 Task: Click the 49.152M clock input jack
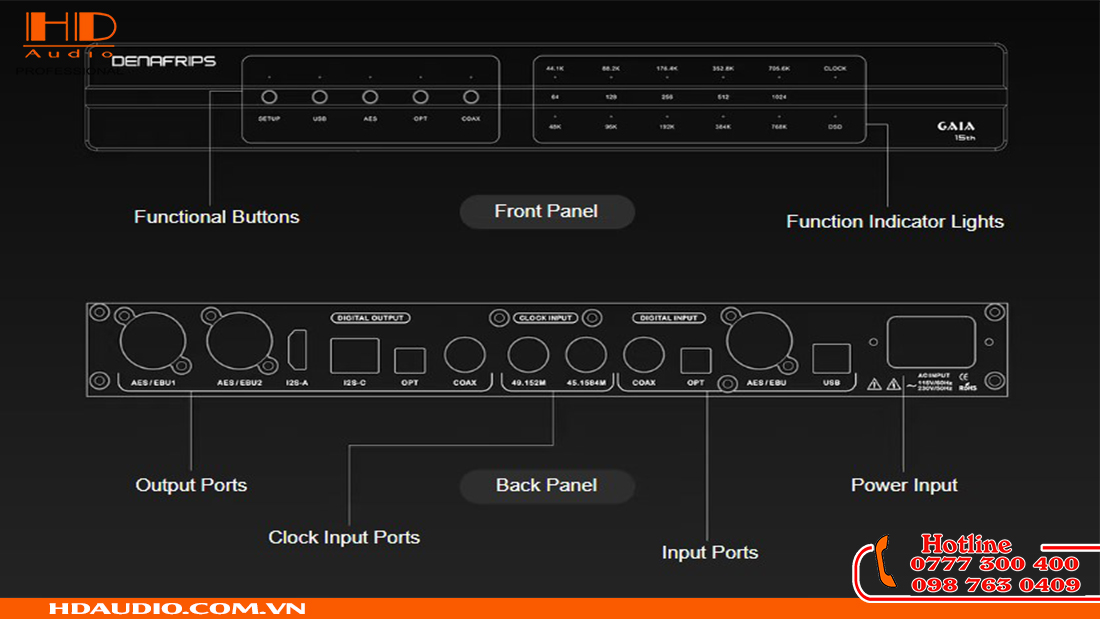tap(528, 354)
